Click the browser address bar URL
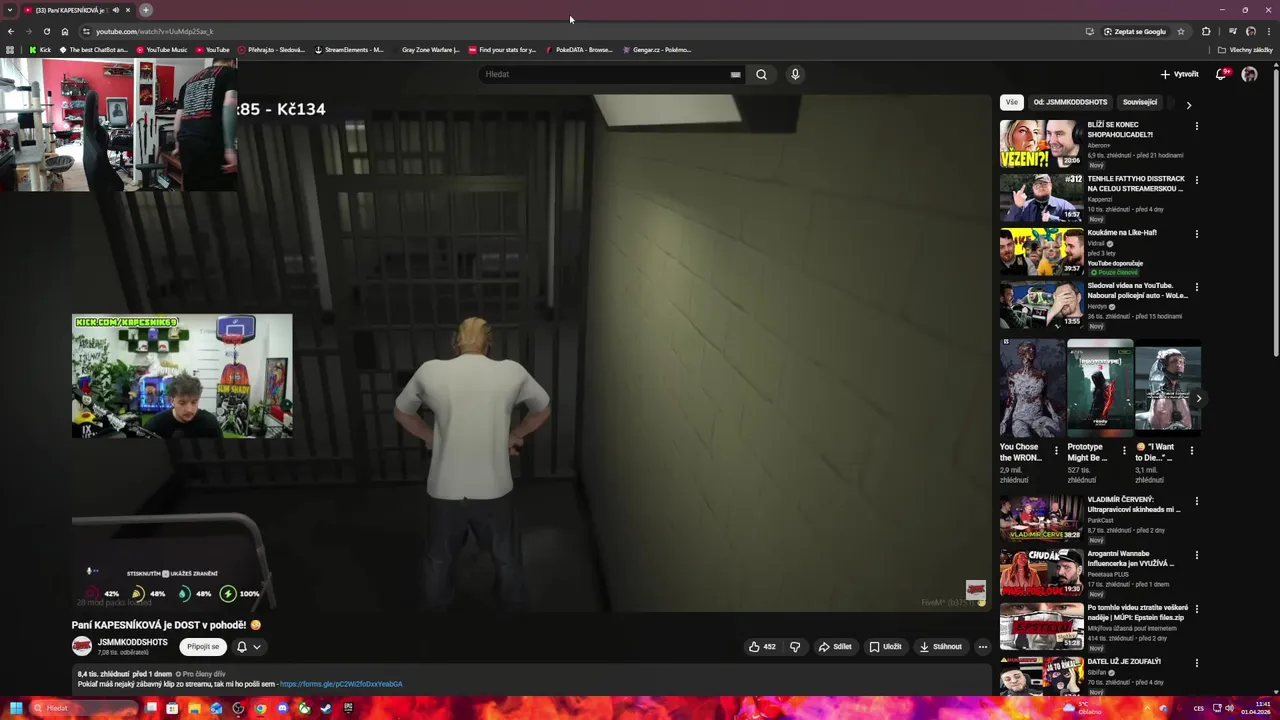 [154, 31]
